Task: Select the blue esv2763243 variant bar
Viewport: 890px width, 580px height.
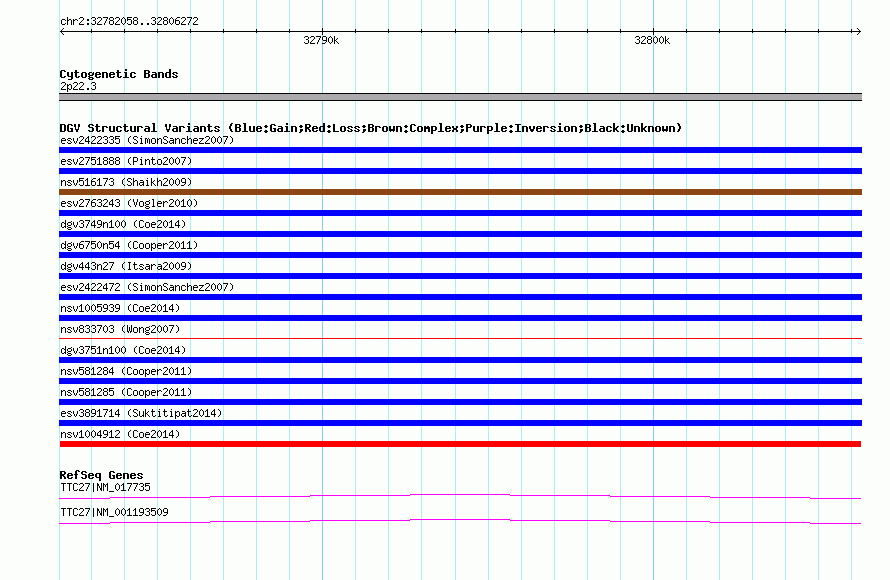Action: point(460,213)
